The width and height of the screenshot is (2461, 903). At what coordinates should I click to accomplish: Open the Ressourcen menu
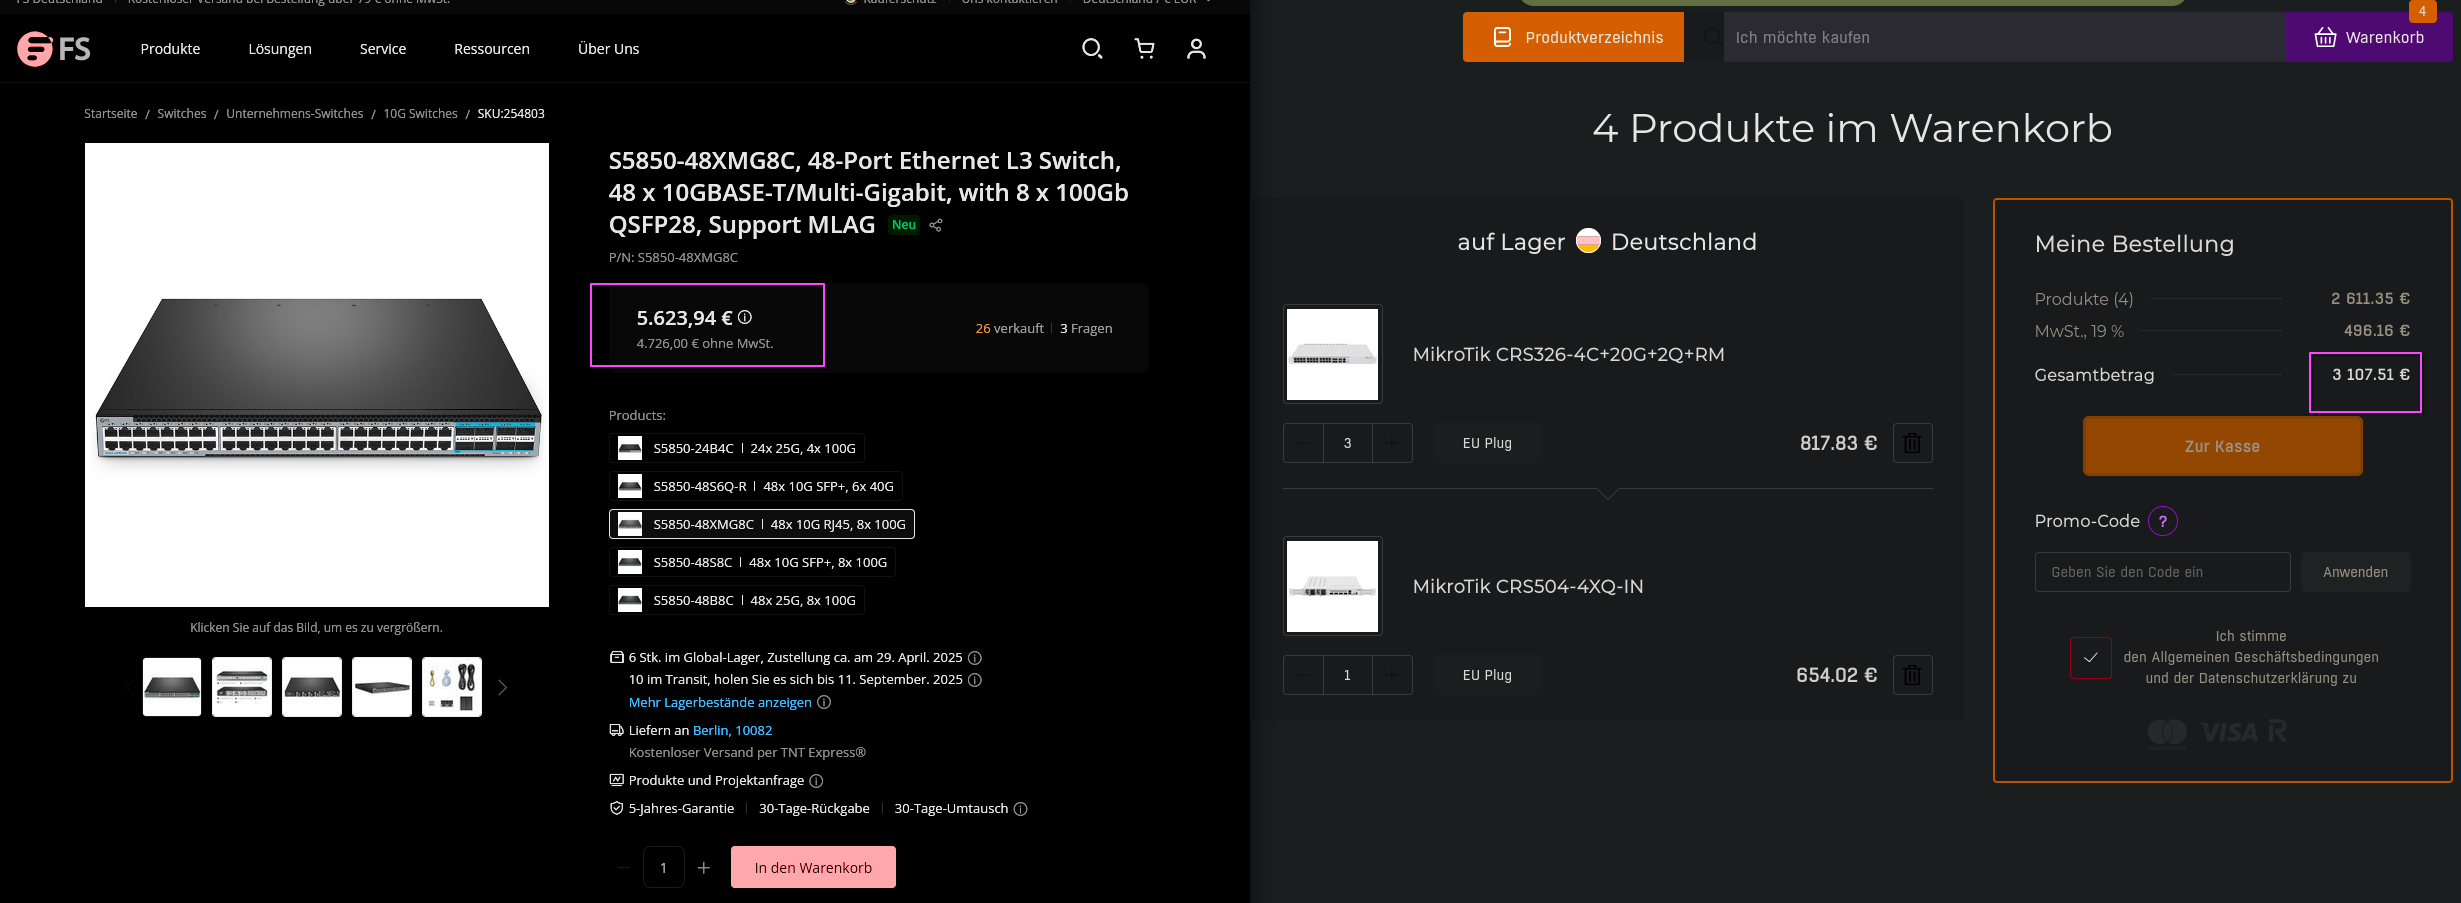pos(492,49)
